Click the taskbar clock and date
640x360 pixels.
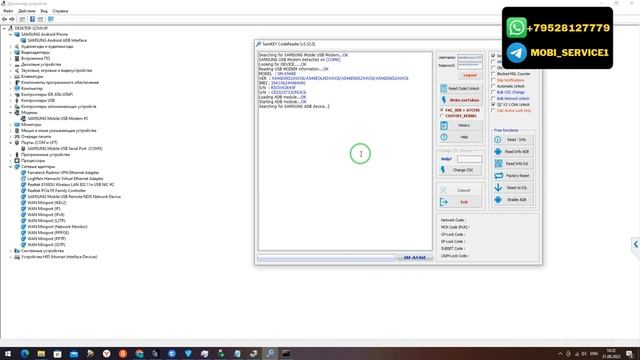point(611,353)
